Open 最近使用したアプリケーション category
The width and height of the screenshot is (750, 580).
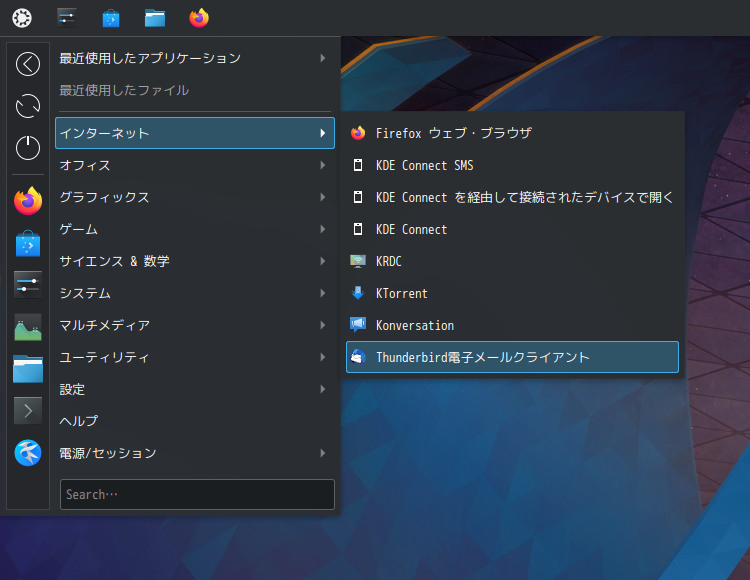click(195, 58)
